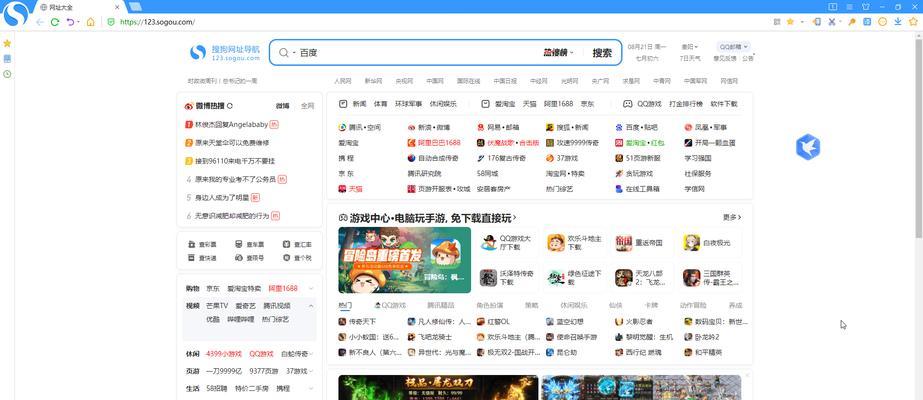Click the yellow smiley face toolbar icon
The width and height of the screenshot is (923, 400).
882,22
